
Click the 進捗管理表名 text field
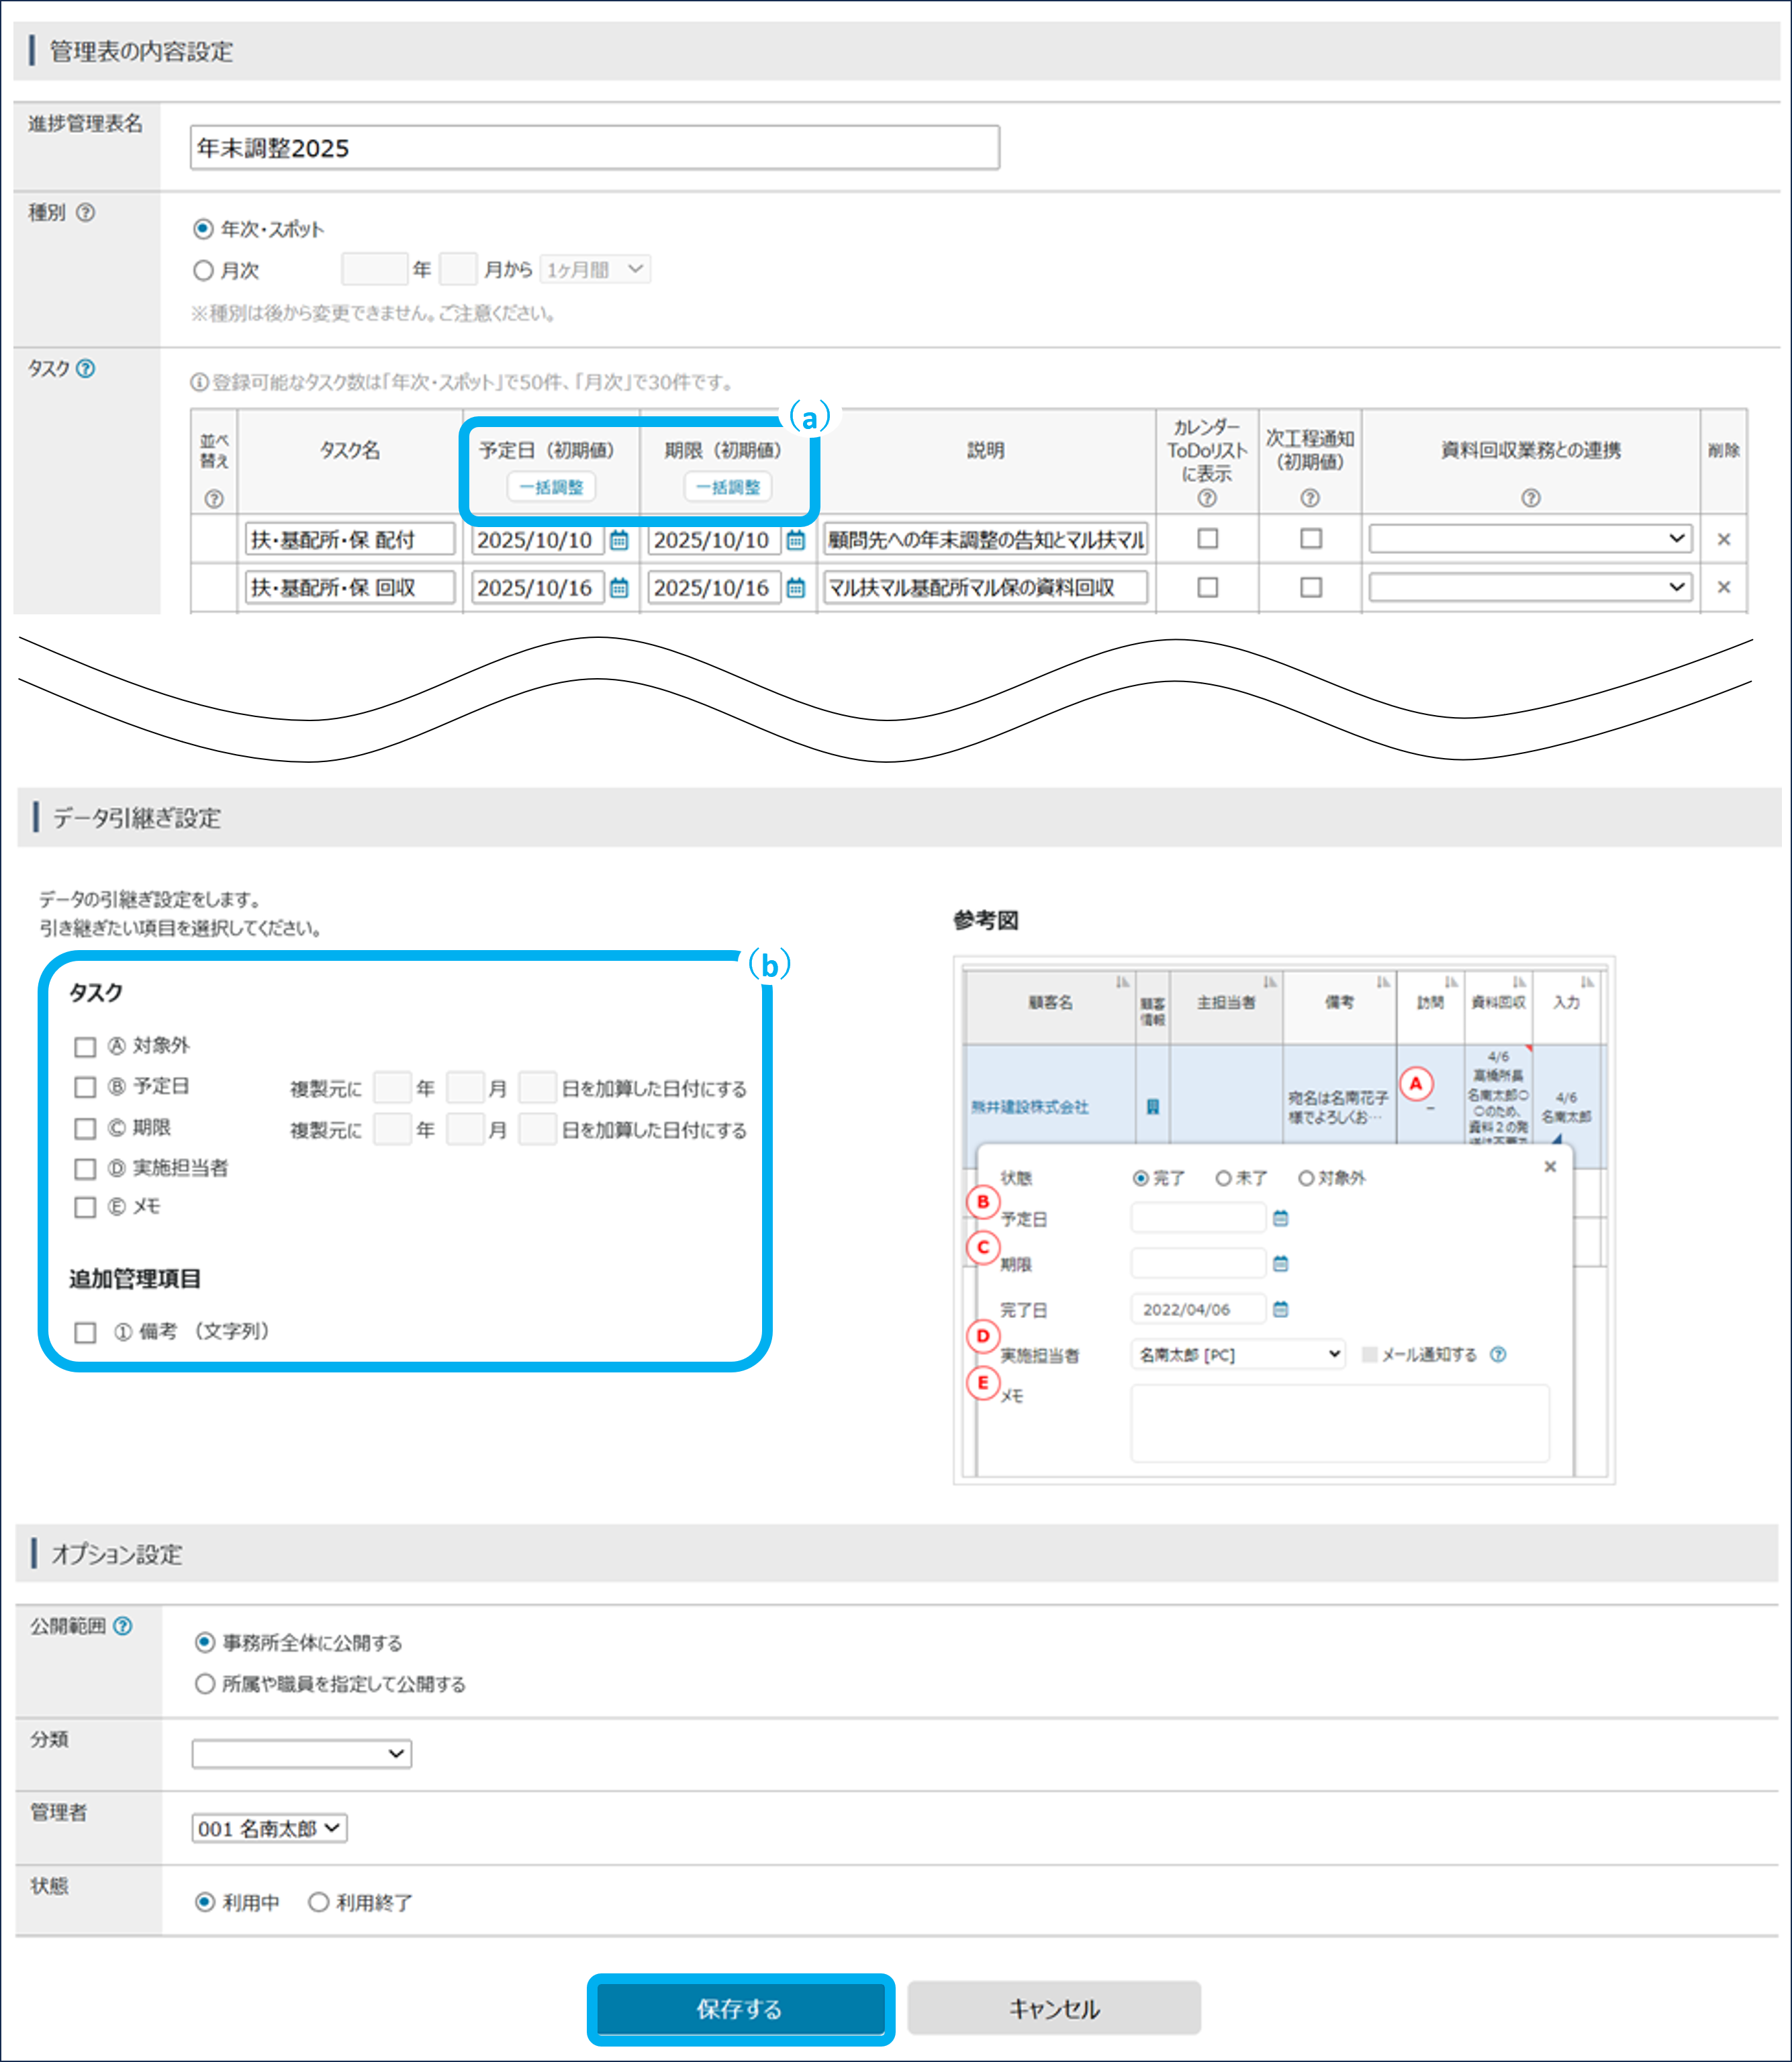pyautogui.click(x=594, y=148)
